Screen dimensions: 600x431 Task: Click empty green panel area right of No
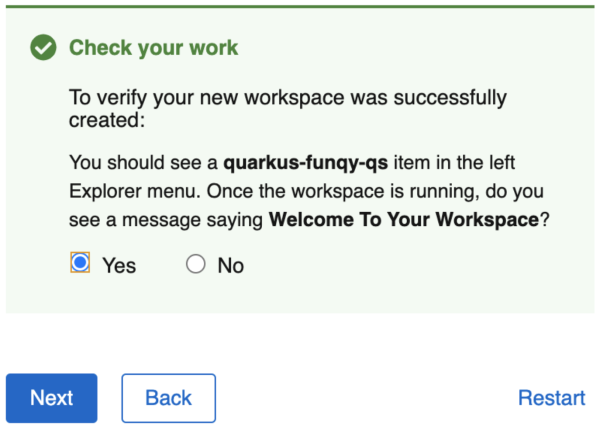click(420, 265)
